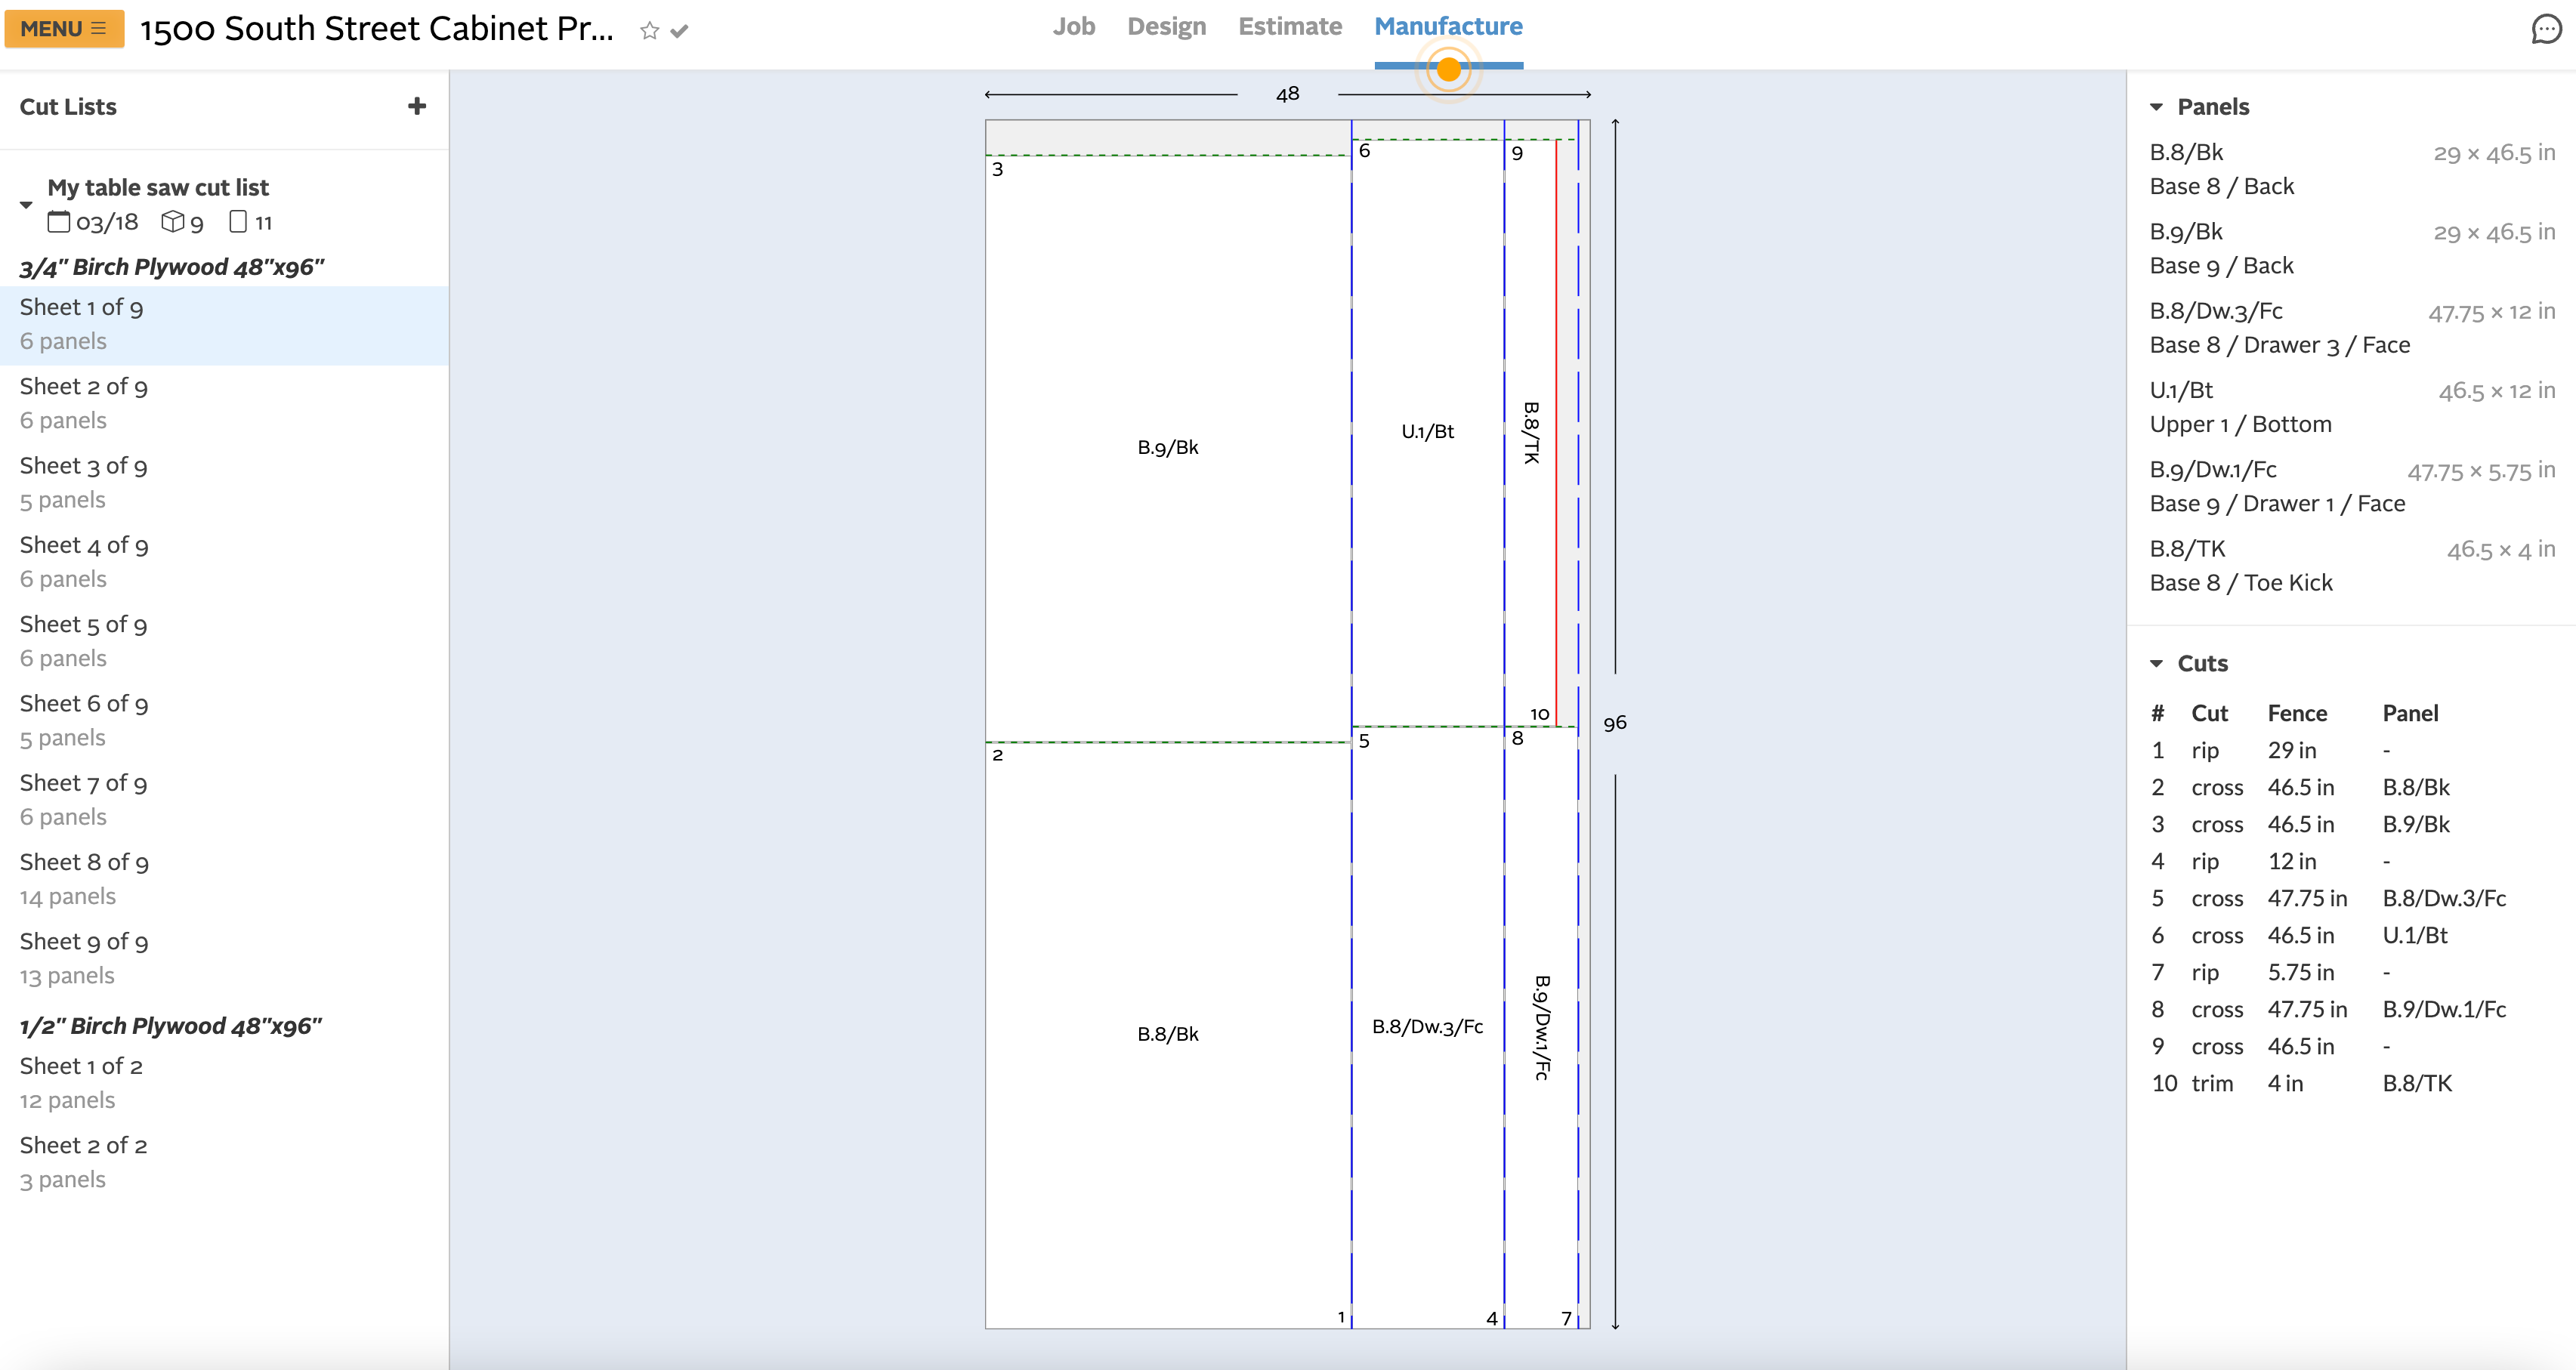Click the calendar date icon 03/18
The height and width of the screenshot is (1370, 2576).
click(59, 222)
